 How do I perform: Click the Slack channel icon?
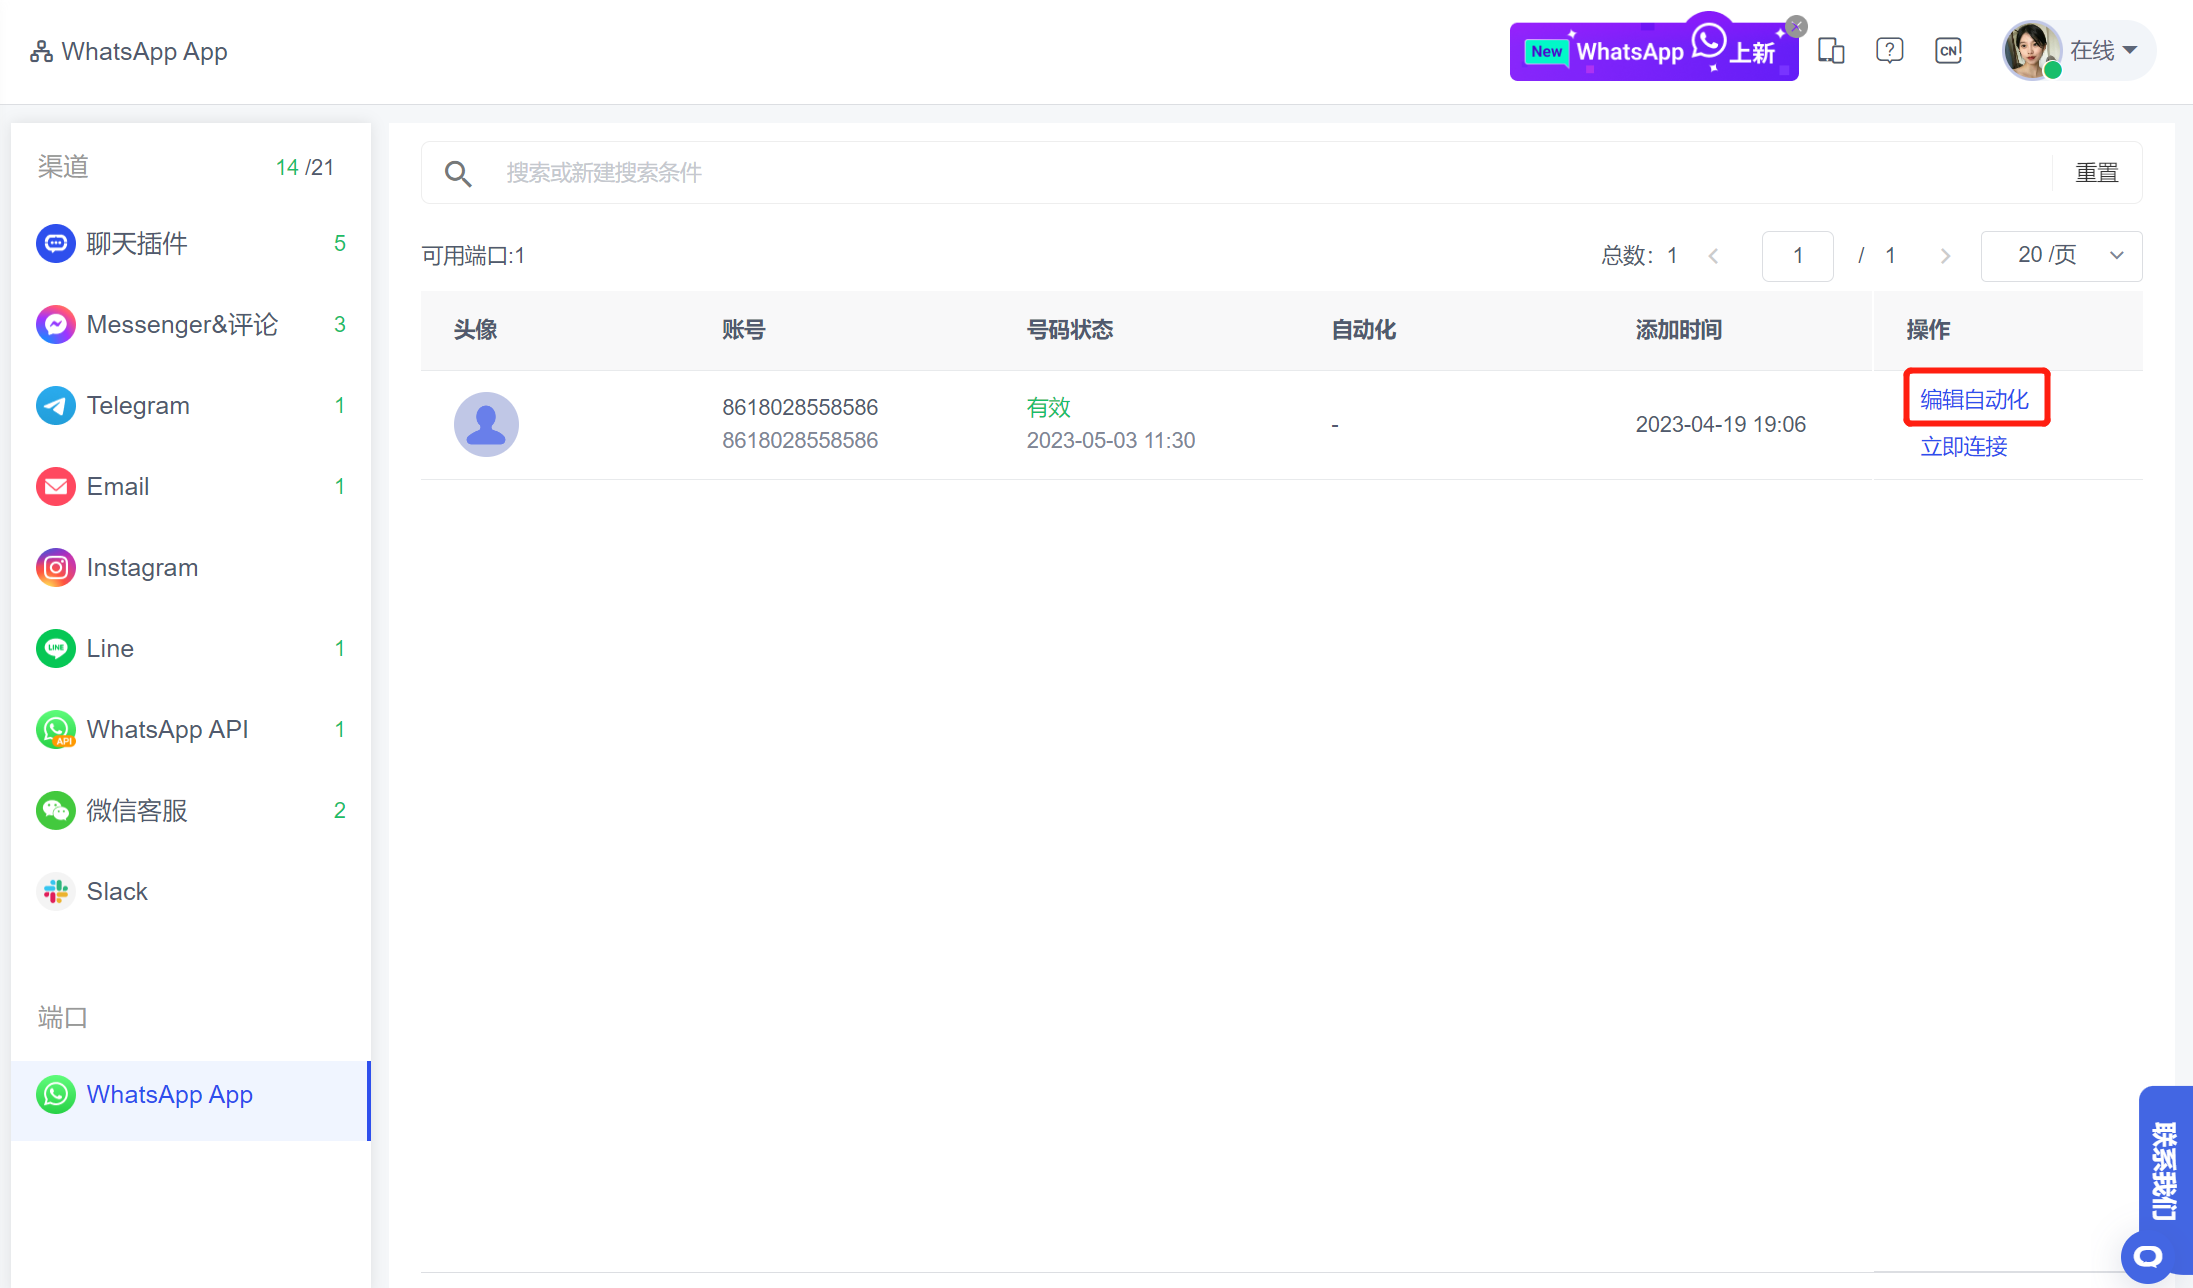pyautogui.click(x=56, y=891)
